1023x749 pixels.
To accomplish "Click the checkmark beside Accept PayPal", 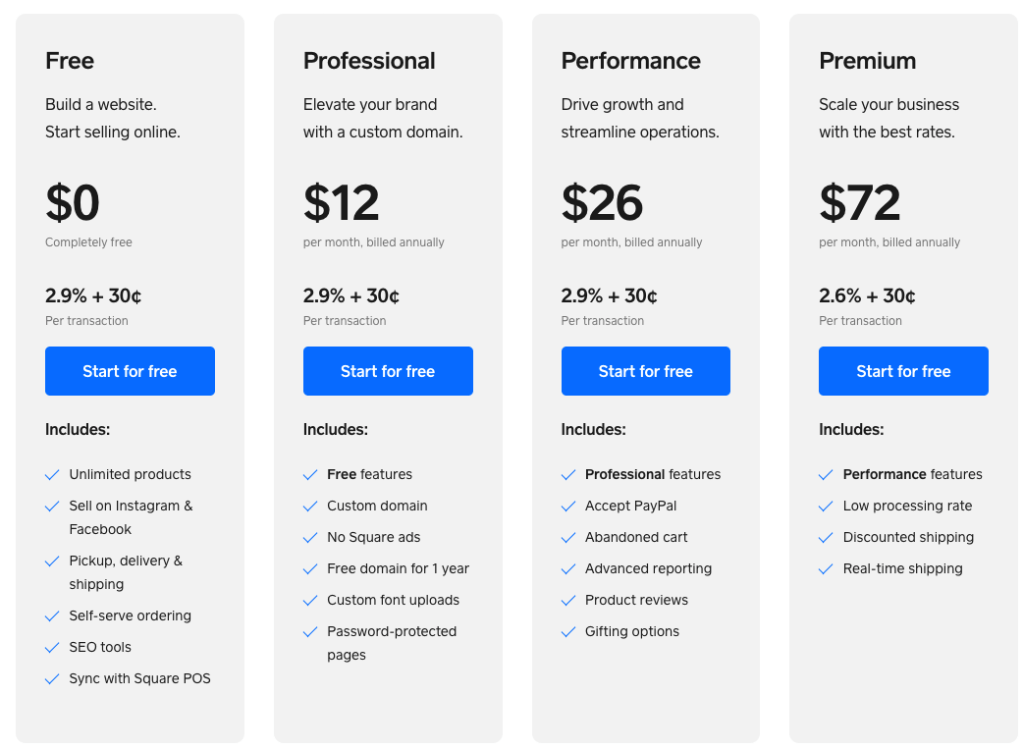I will click(x=568, y=506).
